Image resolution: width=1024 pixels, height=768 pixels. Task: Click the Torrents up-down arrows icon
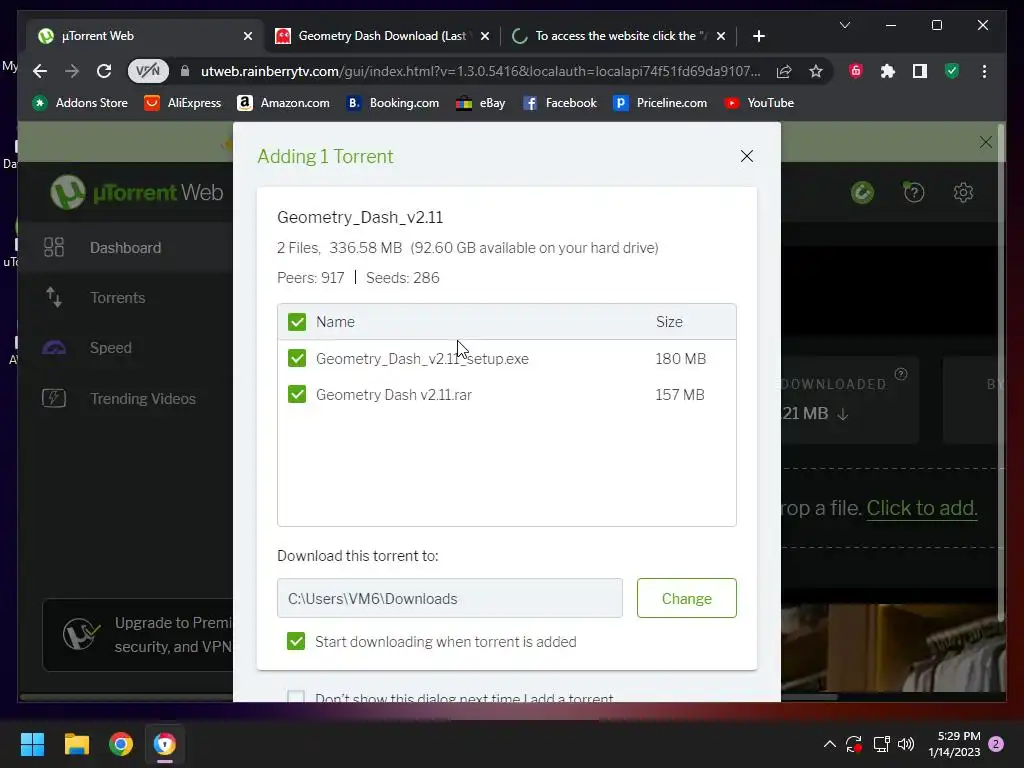click(x=54, y=297)
